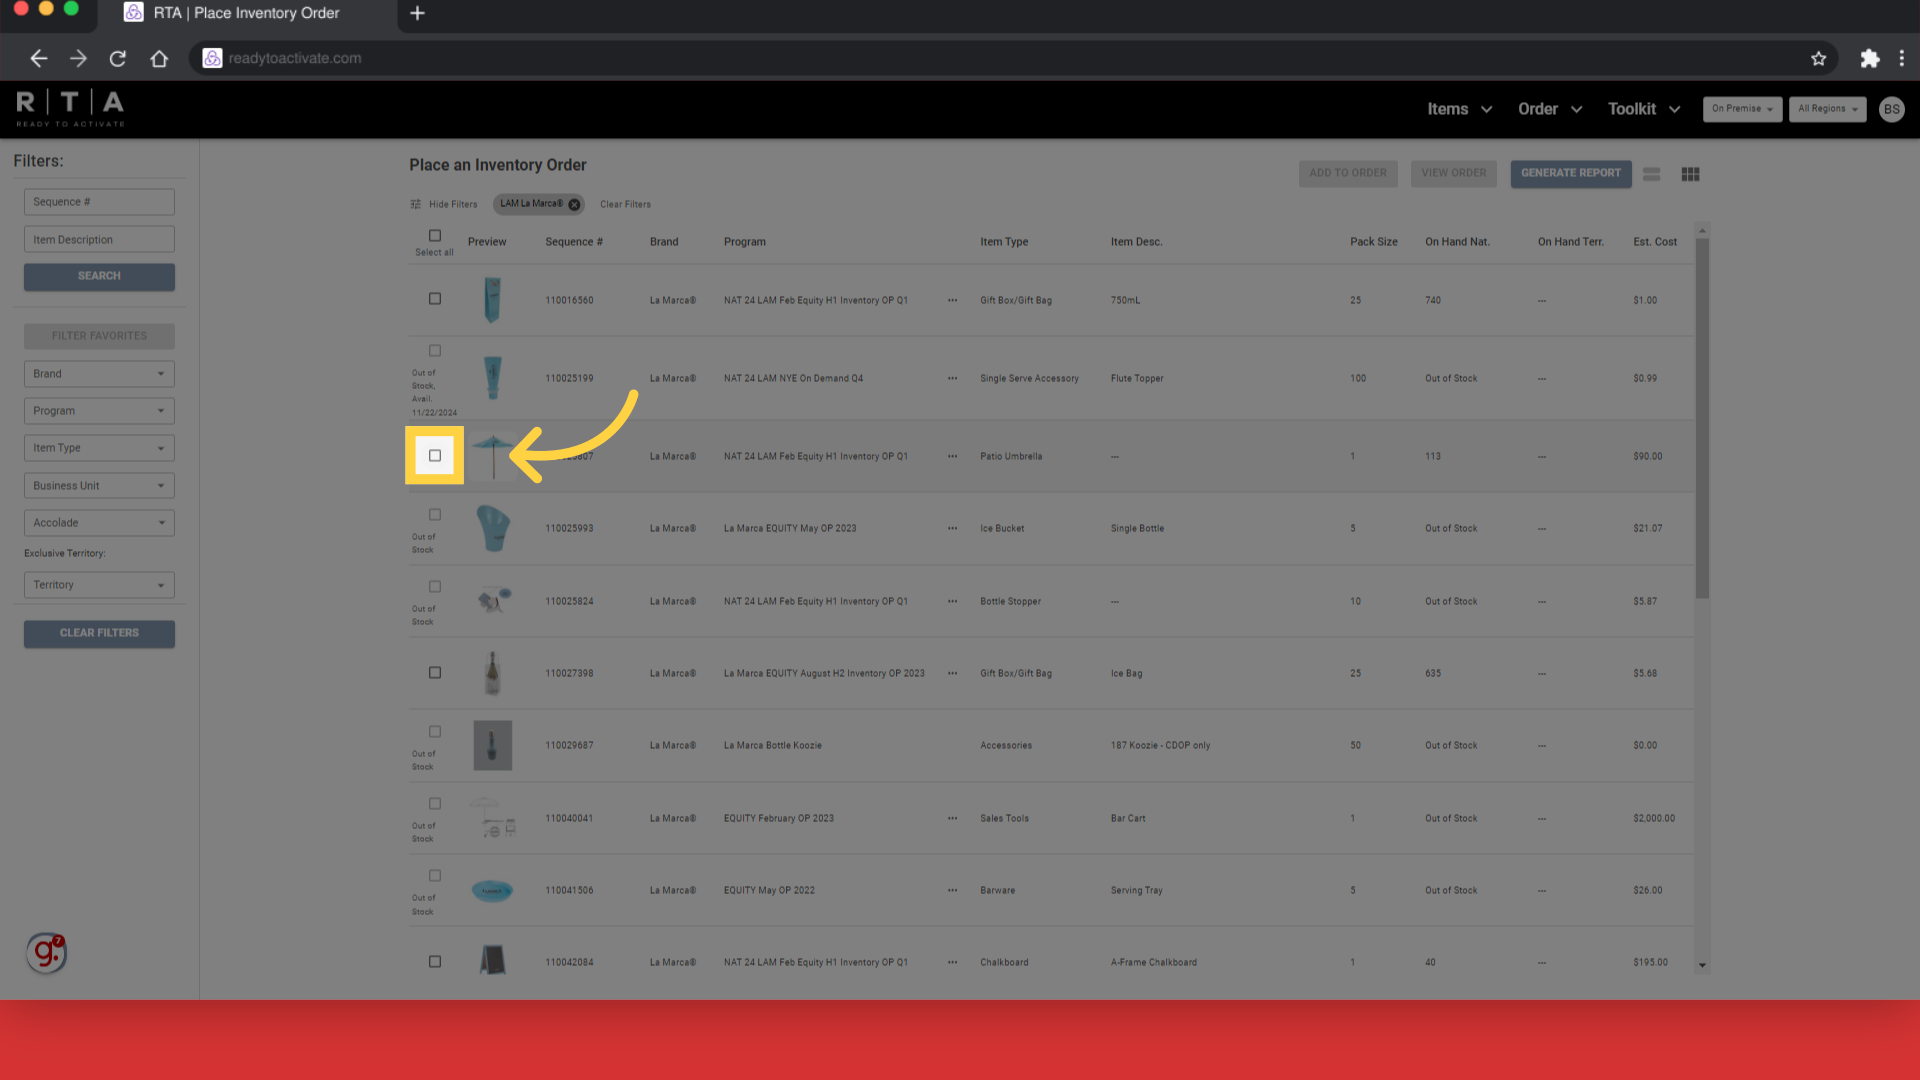This screenshot has height=1080, width=1920.
Task: Sort by Est. Cost column header
Action: coord(1655,242)
